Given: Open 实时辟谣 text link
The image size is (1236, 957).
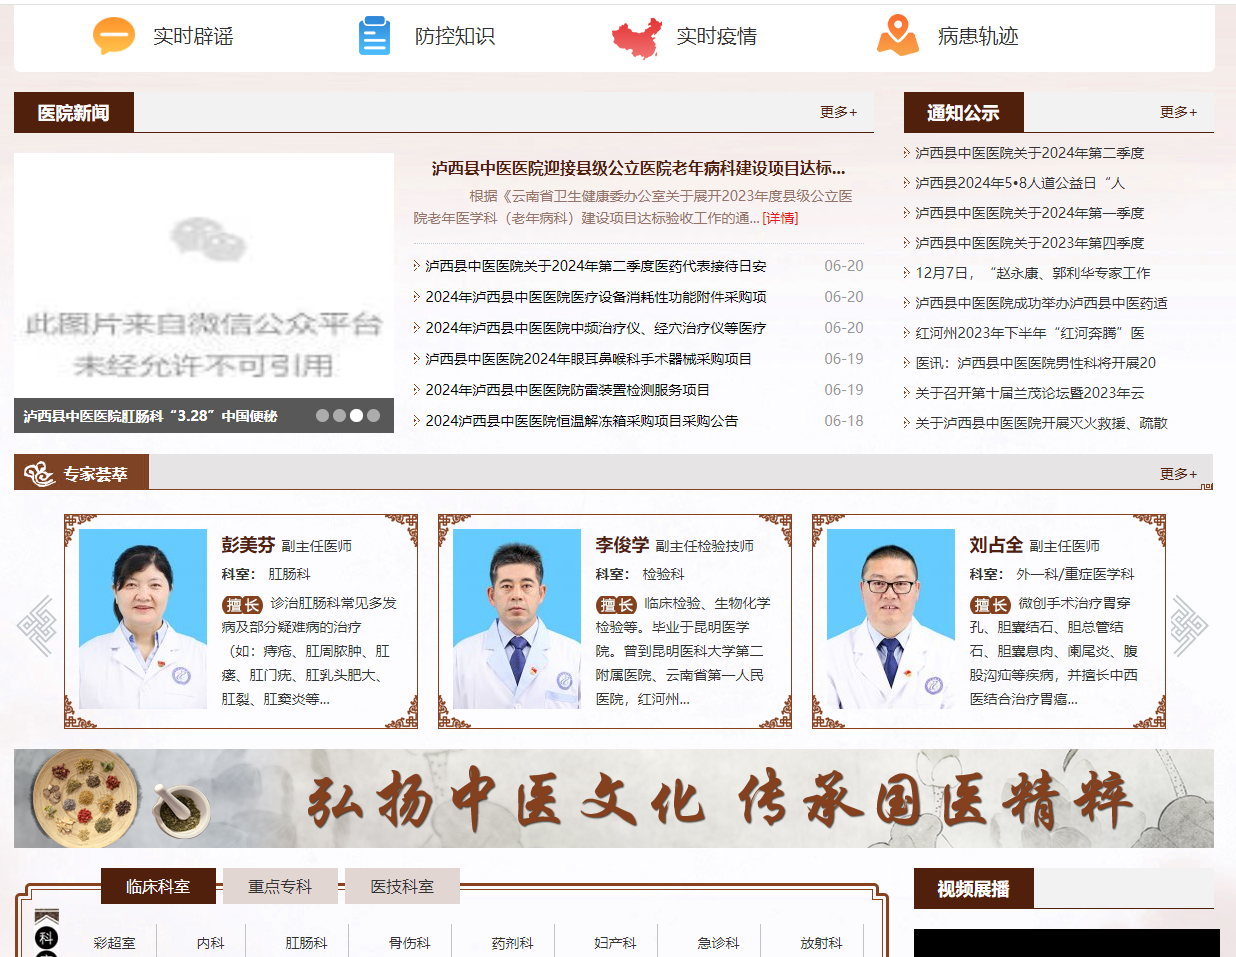Looking at the screenshot, I should 193,36.
